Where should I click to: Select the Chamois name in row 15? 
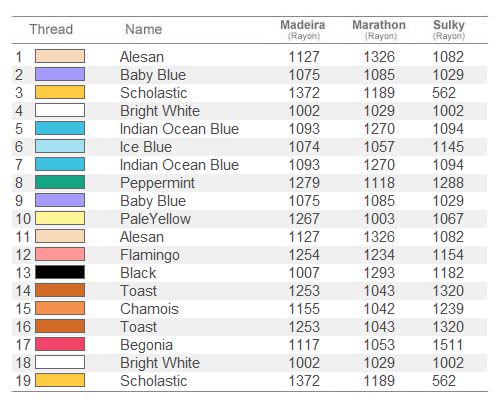coord(149,309)
